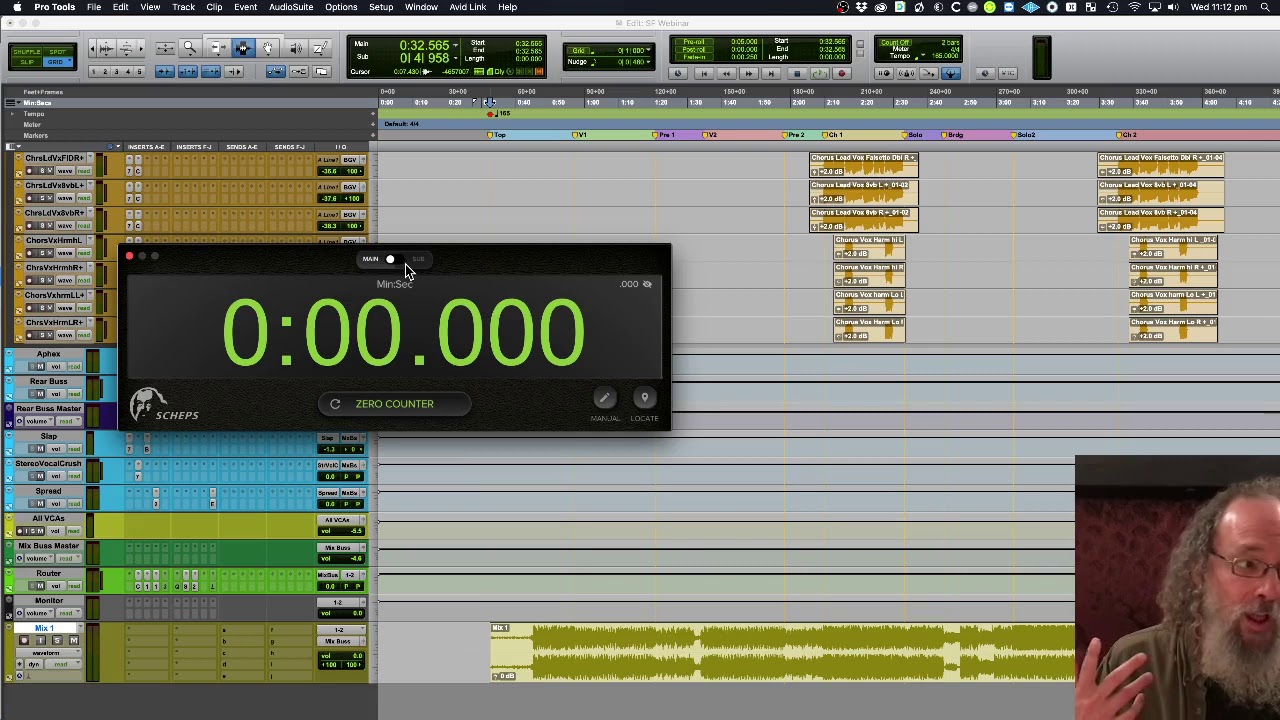Expand the Tempo ruler disclosure triangle
The image size is (1280, 720).
tap(12, 114)
